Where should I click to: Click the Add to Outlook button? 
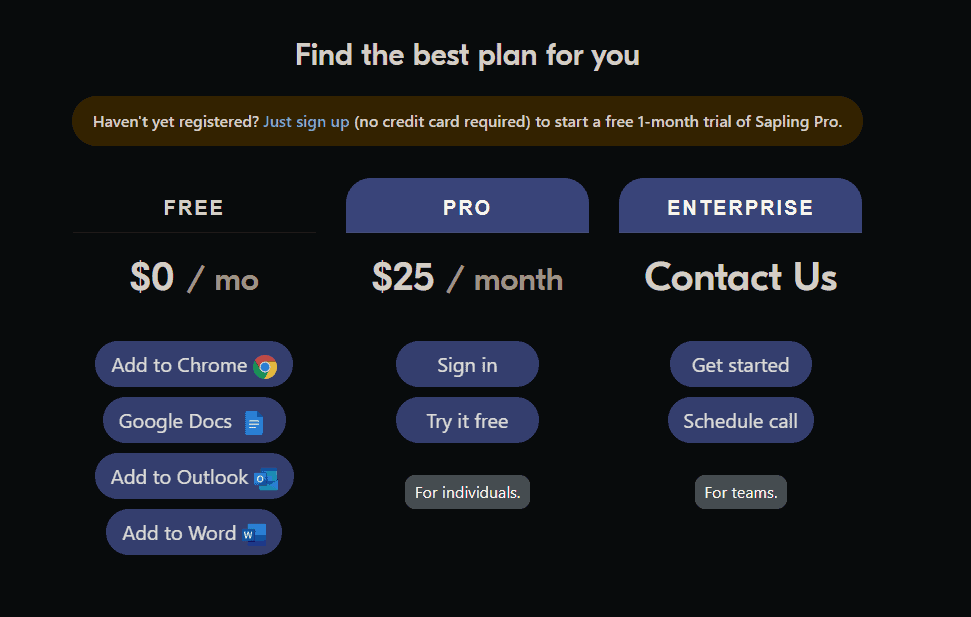point(194,476)
